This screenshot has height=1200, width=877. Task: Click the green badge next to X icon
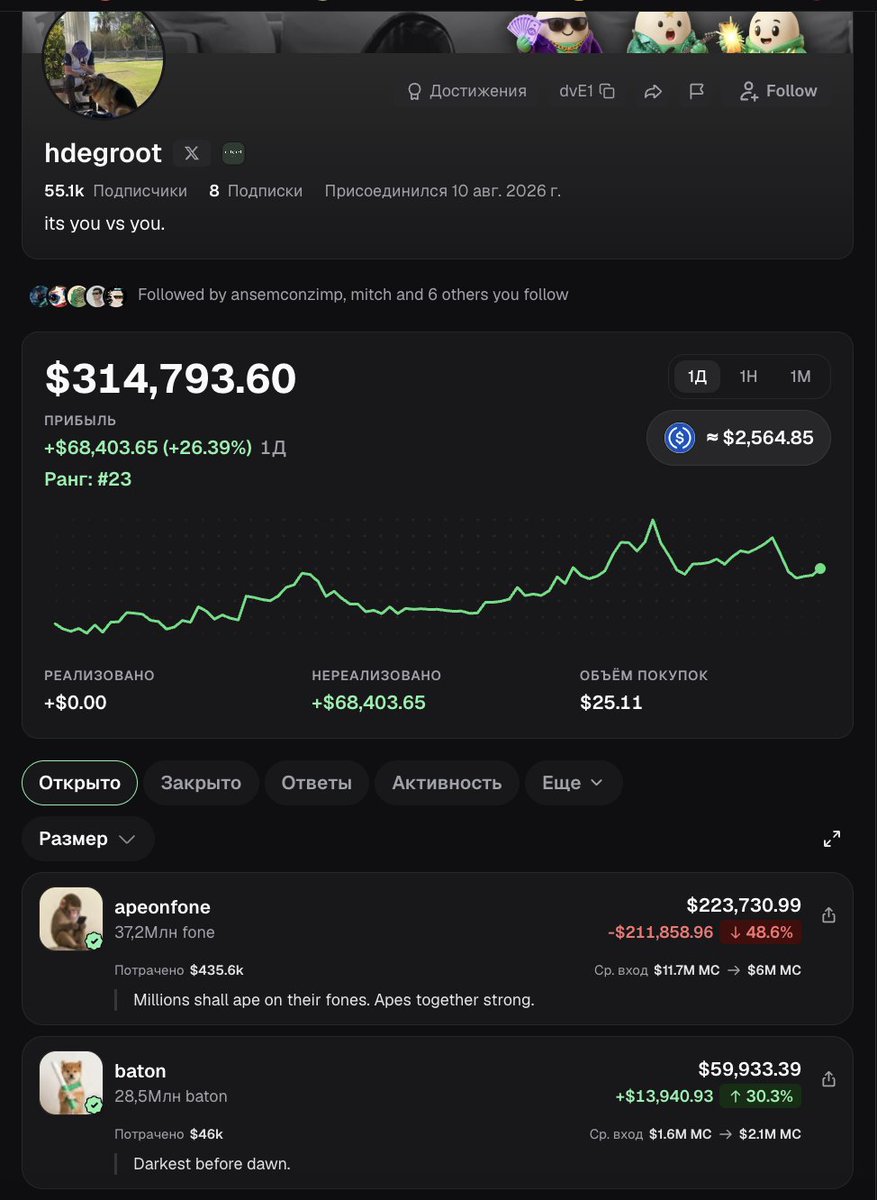tap(233, 153)
